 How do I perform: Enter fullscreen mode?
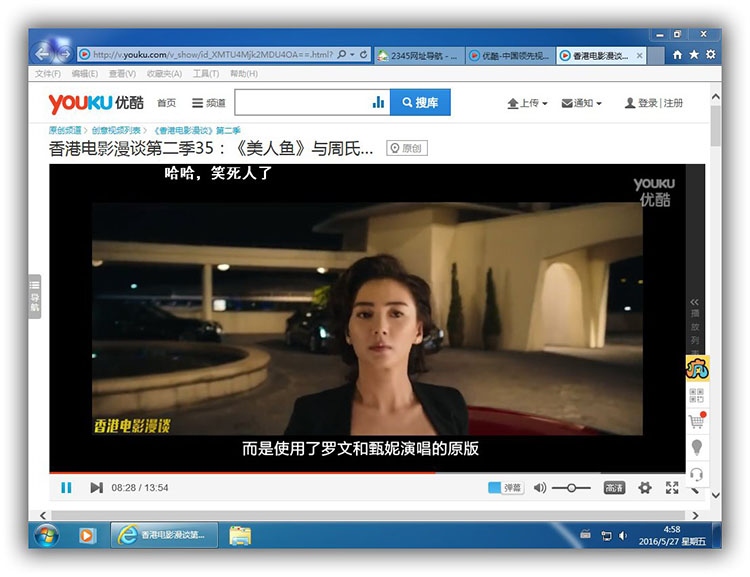click(x=672, y=488)
